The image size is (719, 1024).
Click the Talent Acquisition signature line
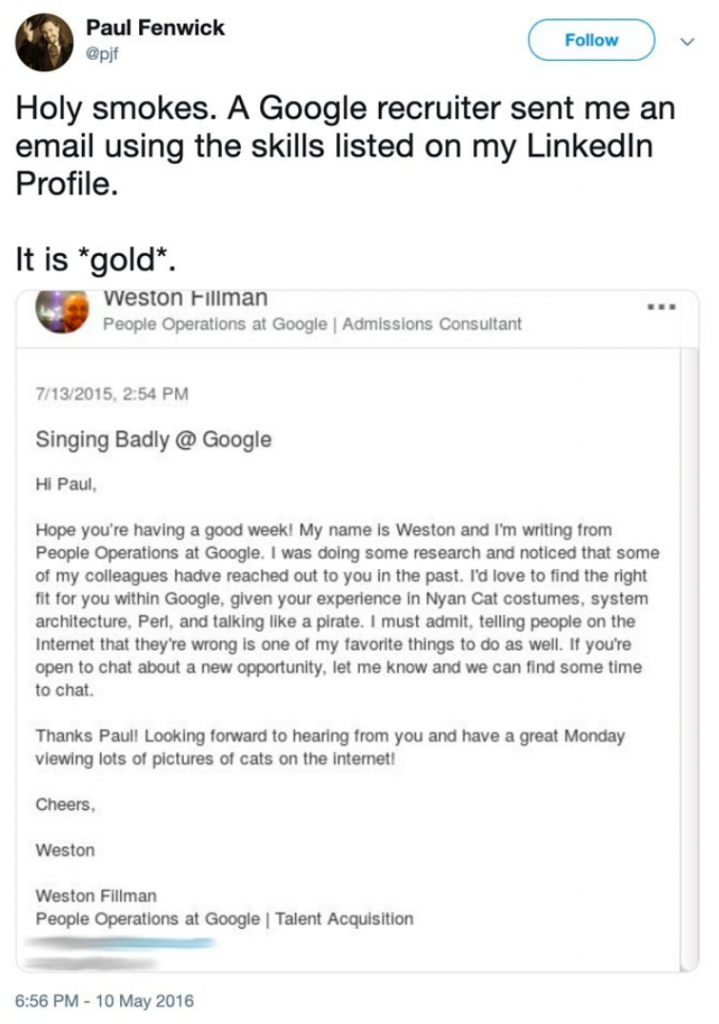[x=224, y=918]
